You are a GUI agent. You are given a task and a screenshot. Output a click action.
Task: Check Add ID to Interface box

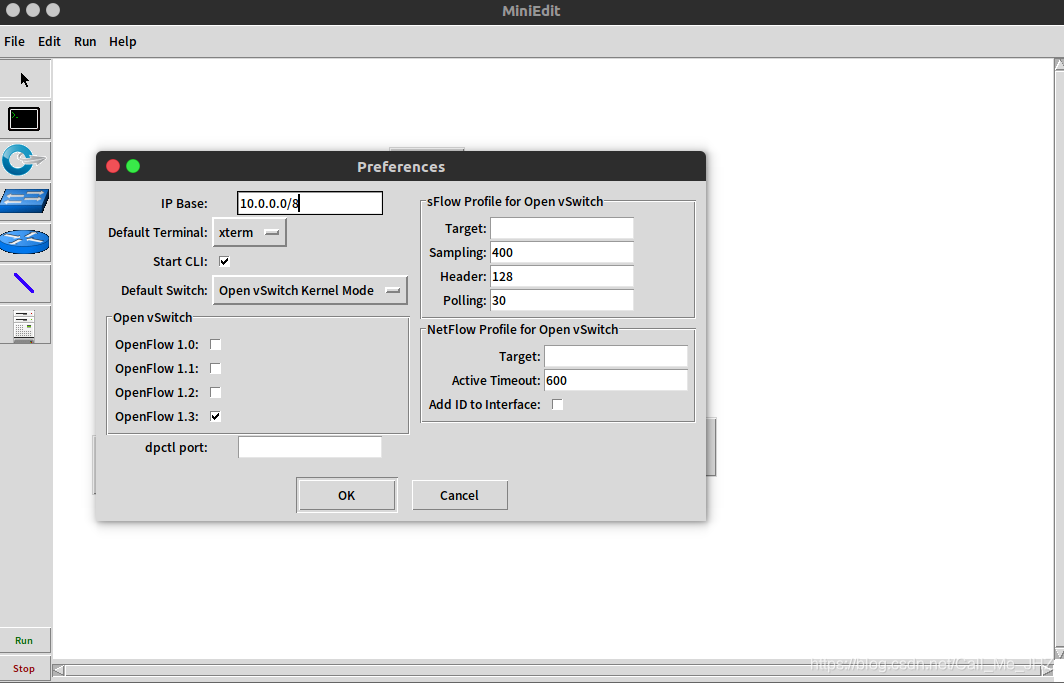557,404
